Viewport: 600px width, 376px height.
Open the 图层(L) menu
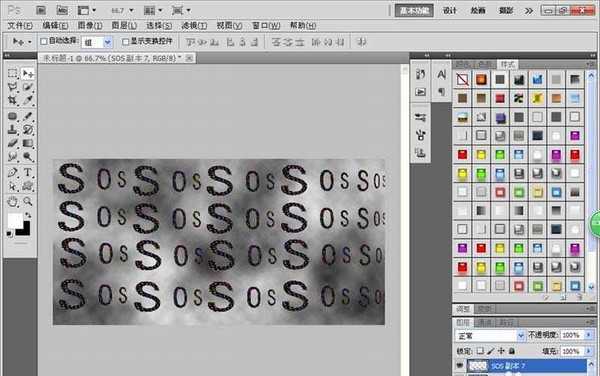point(124,26)
